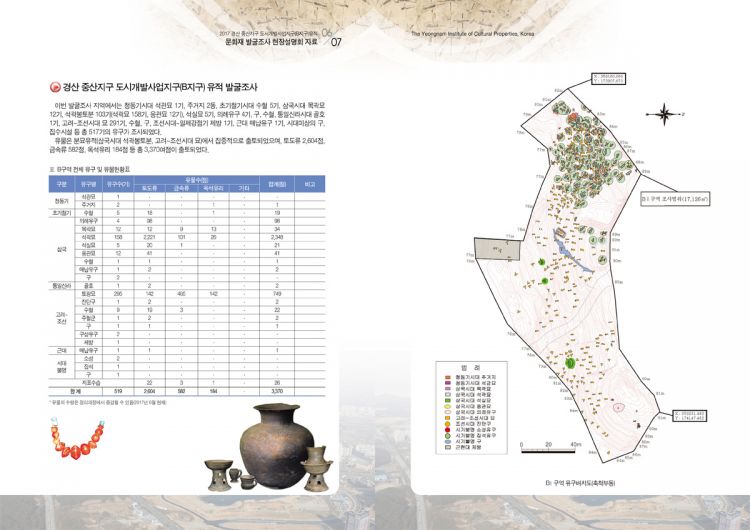Click the lidded pedestal vessel right of the jar
Image resolution: width=750 pixels, height=530 pixels.
pyautogui.click(x=316, y=469)
